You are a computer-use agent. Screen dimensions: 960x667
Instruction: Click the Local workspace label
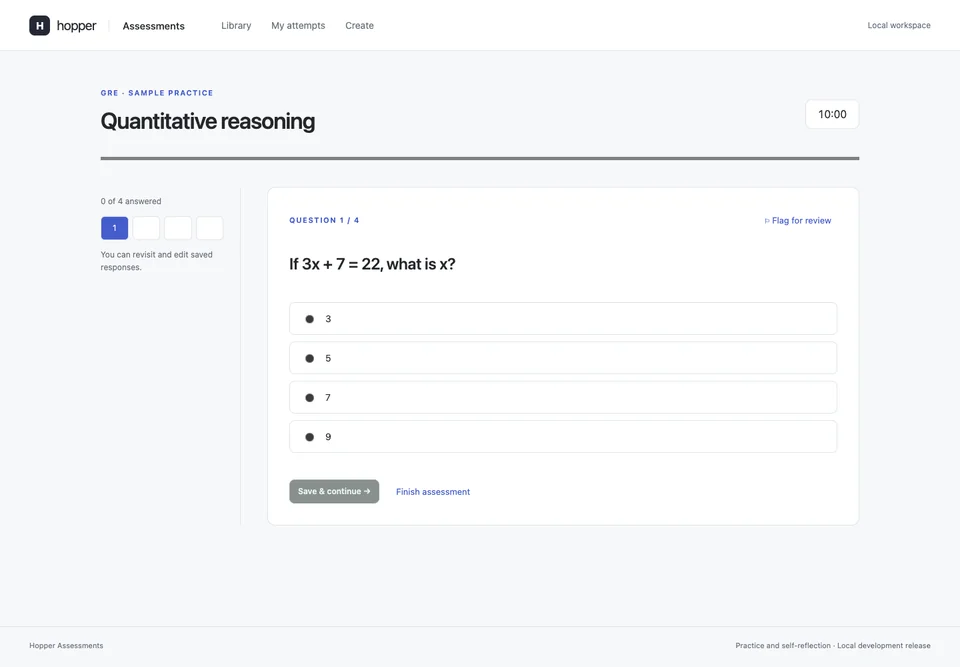tap(899, 25)
